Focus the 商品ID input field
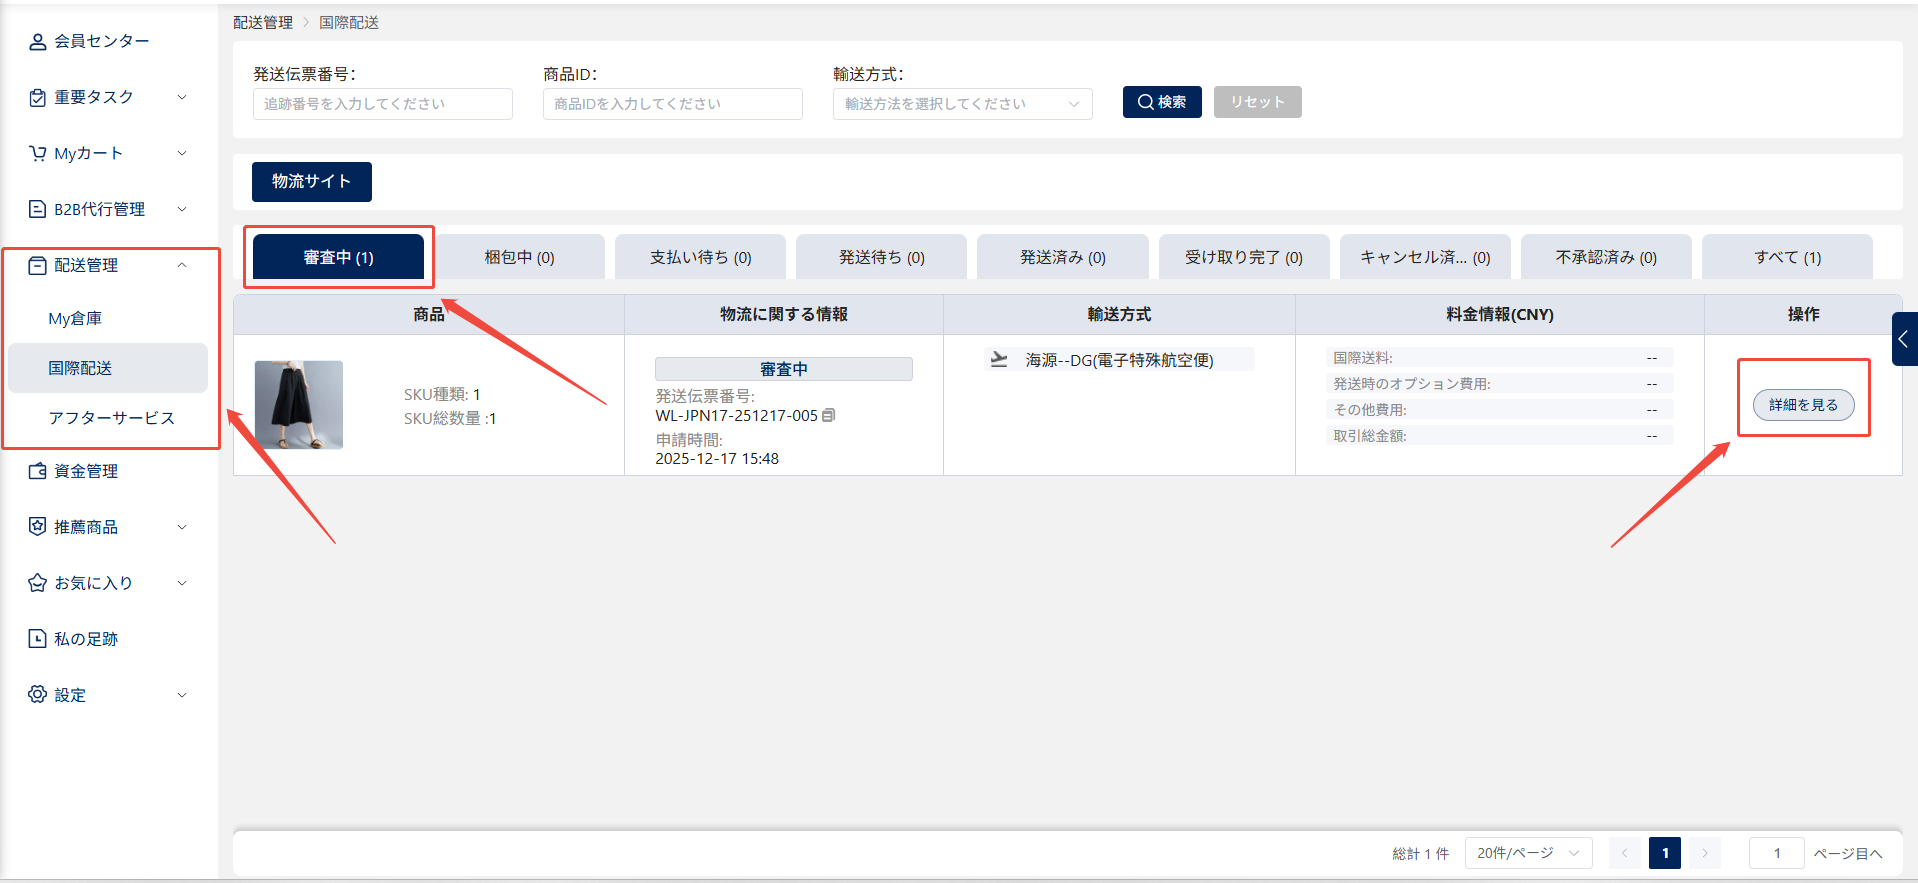Viewport: 1918px width, 883px height. (x=673, y=104)
